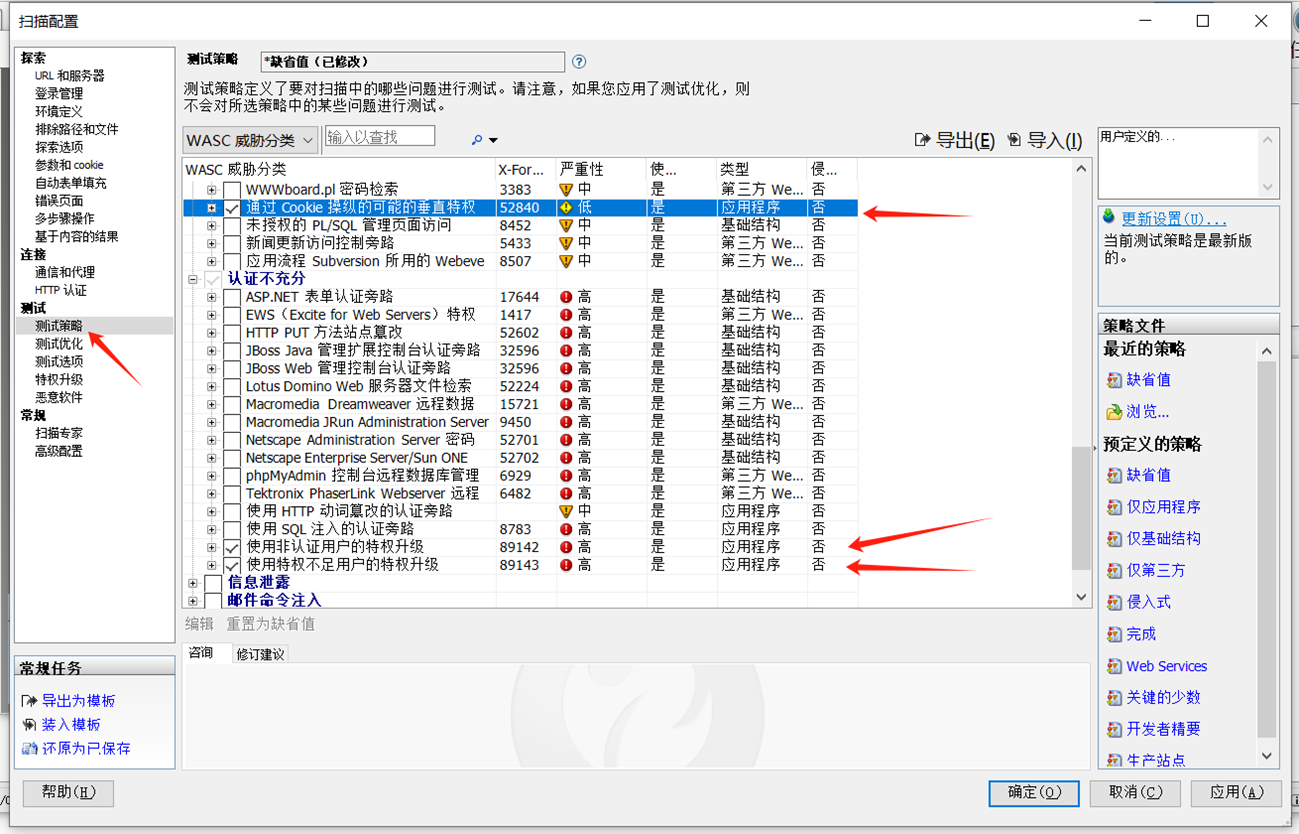Click the 更新设置 update icon
The height and width of the screenshot is (834, 1299).
point(1108,217)
